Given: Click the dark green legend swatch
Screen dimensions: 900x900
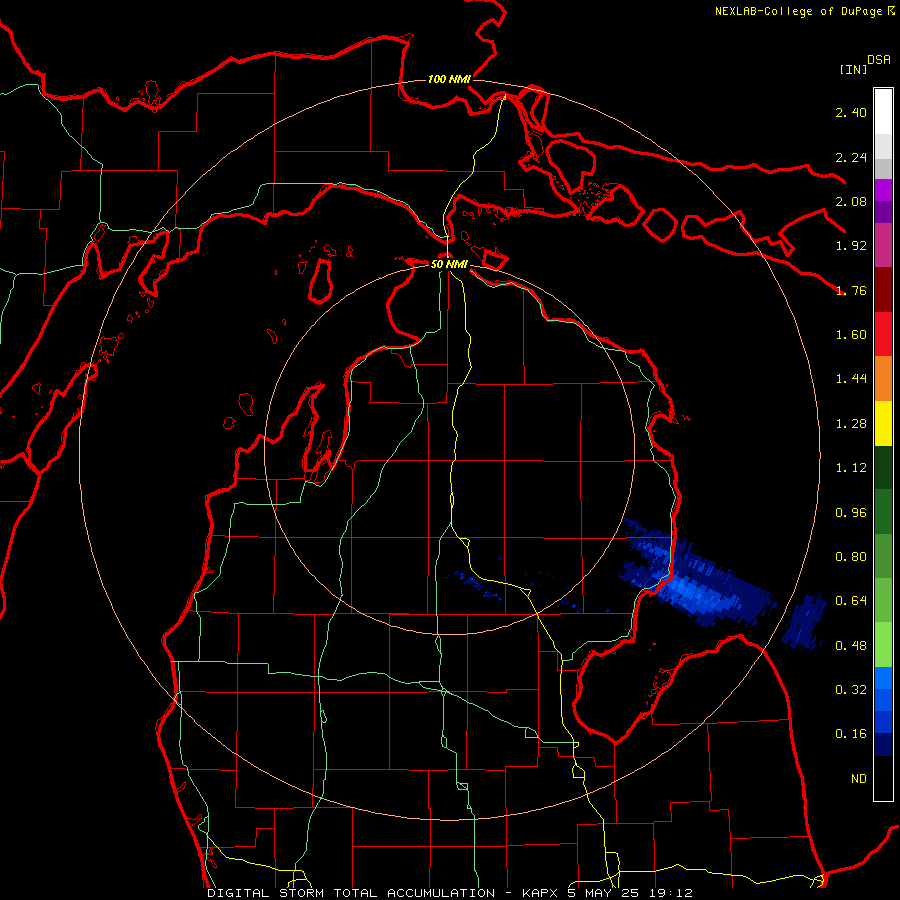Looking at the screenshot, I should pyautogui.click(x=883, y=467).
